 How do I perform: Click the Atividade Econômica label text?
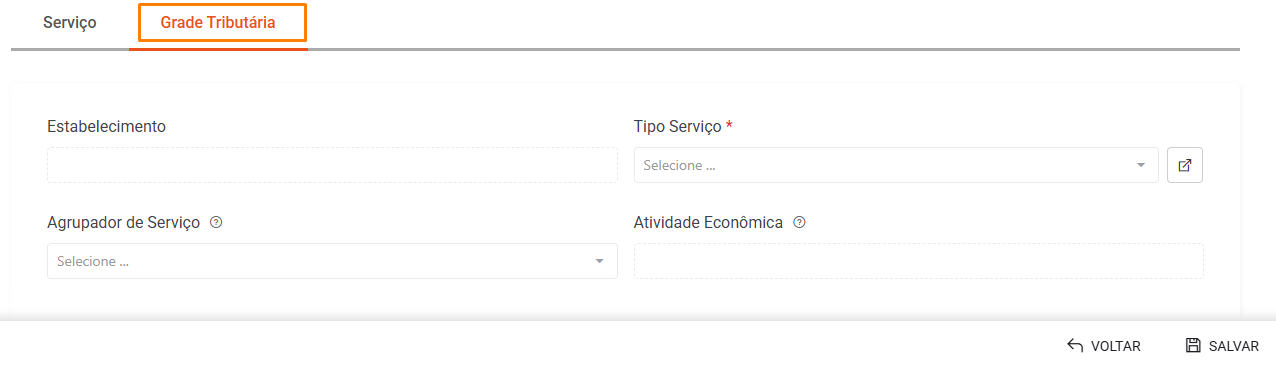708,222
